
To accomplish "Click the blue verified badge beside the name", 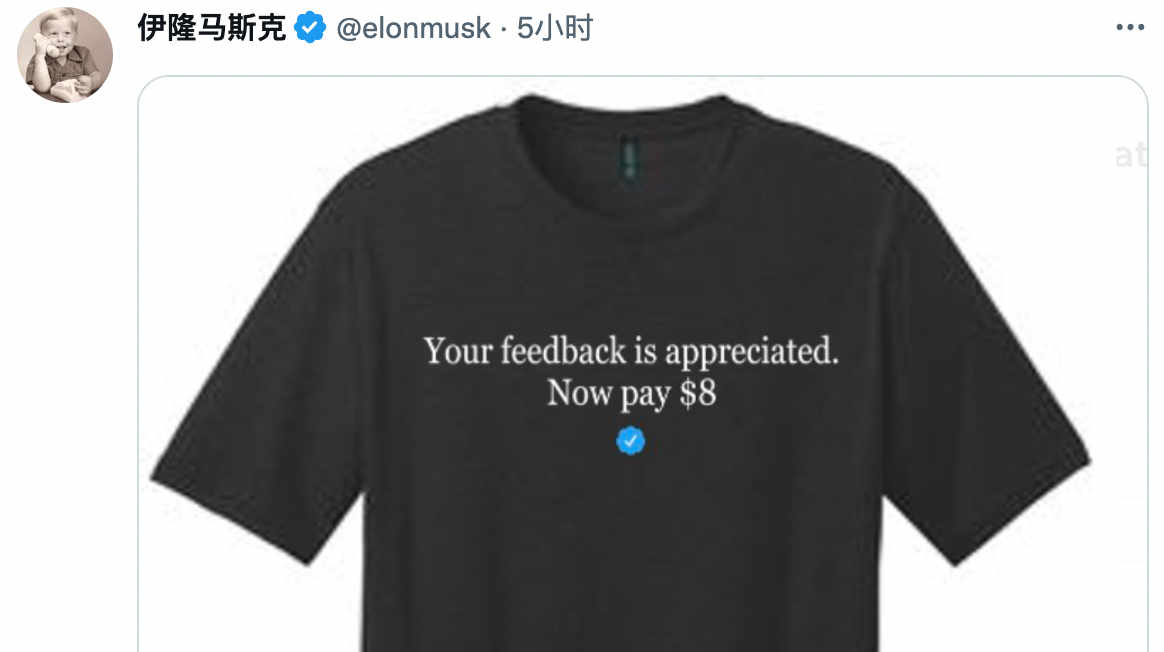I will coord(310,28).
